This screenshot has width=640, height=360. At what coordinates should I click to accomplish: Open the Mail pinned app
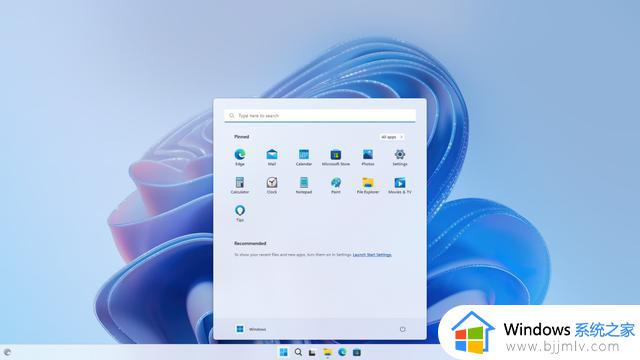272,157
